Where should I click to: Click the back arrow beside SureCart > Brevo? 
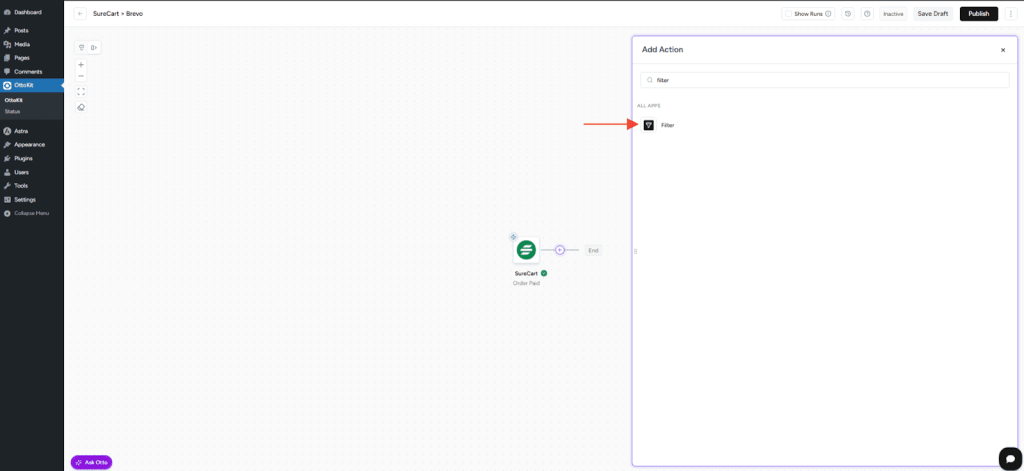click(80, 14)
